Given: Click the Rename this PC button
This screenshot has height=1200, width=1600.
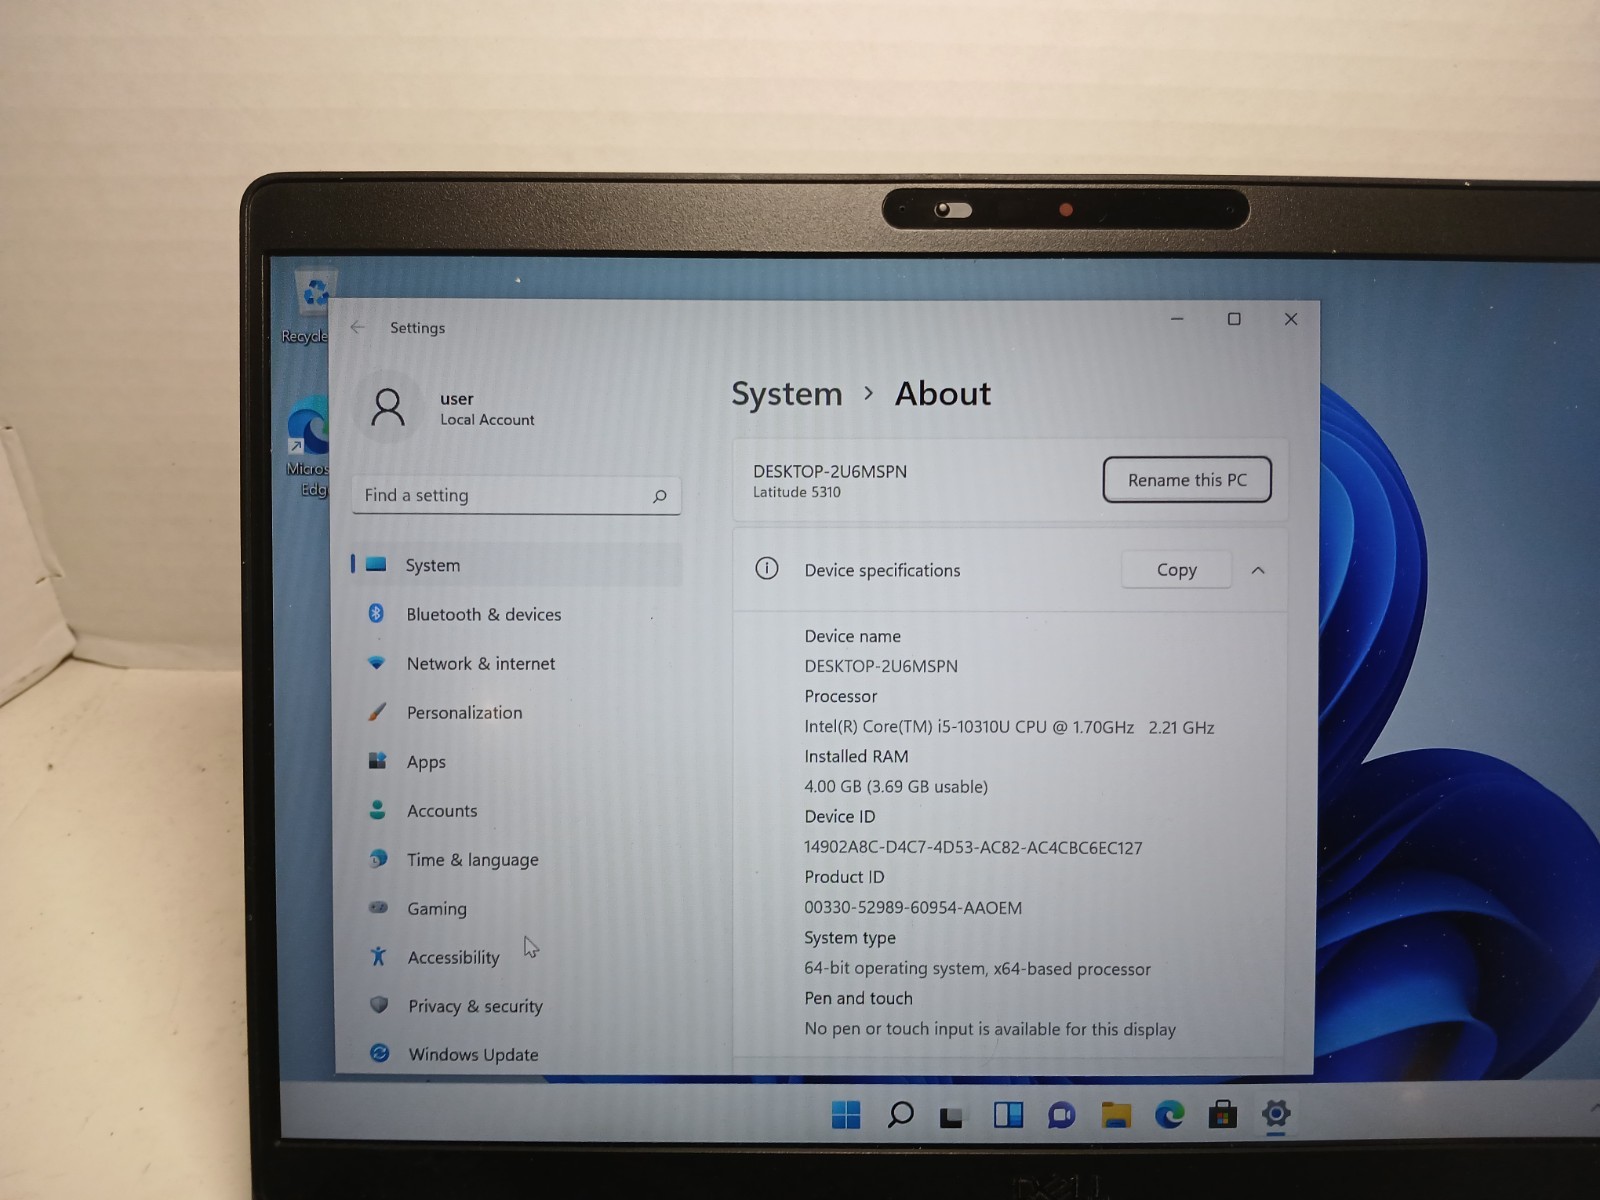Looking at the screenshot, I should pos(1187,480).
